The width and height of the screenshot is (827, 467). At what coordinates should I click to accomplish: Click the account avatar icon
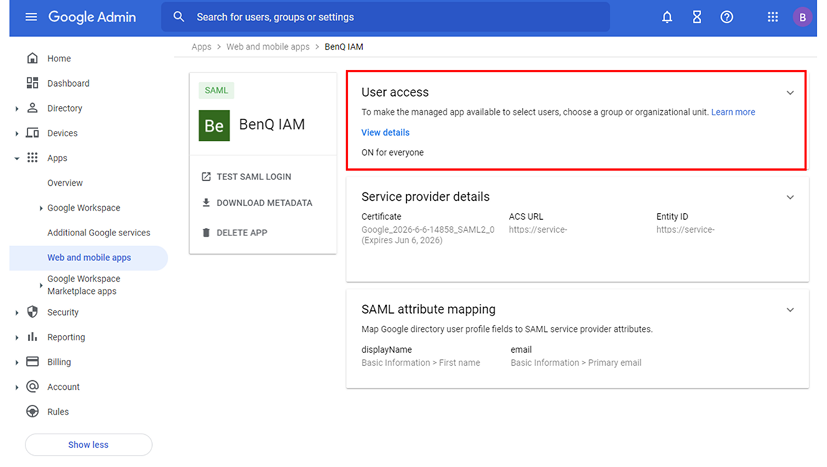[802, 17]
